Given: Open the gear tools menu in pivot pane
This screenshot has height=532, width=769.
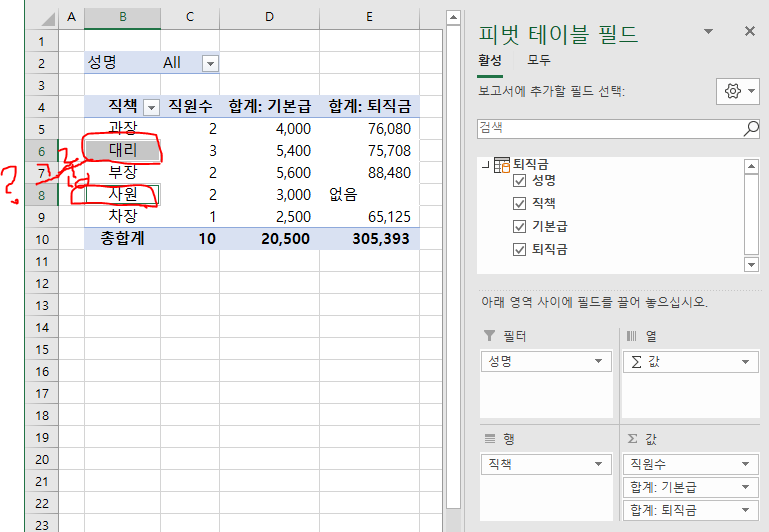Looking at the screenshot, I should pos(739,91).
